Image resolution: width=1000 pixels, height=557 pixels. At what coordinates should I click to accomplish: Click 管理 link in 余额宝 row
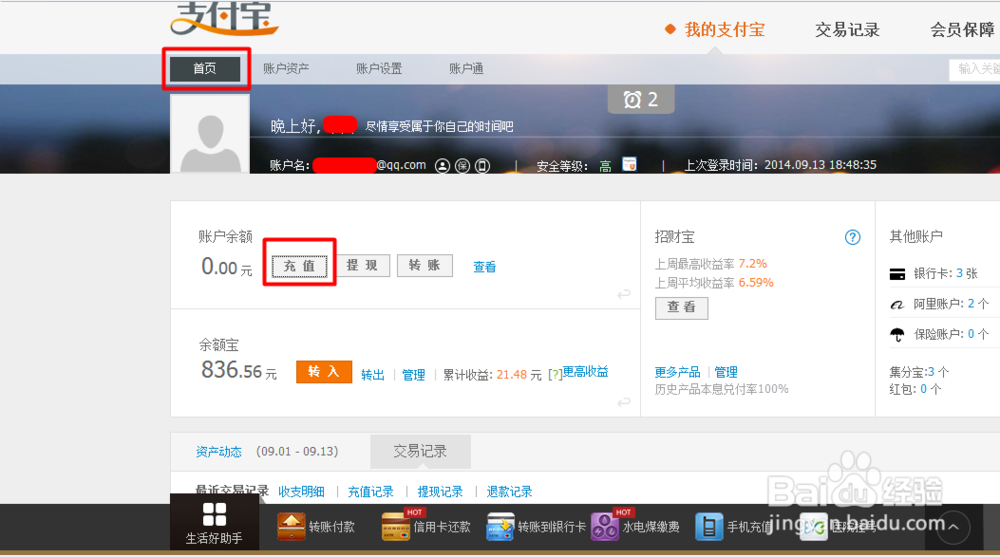413,375
